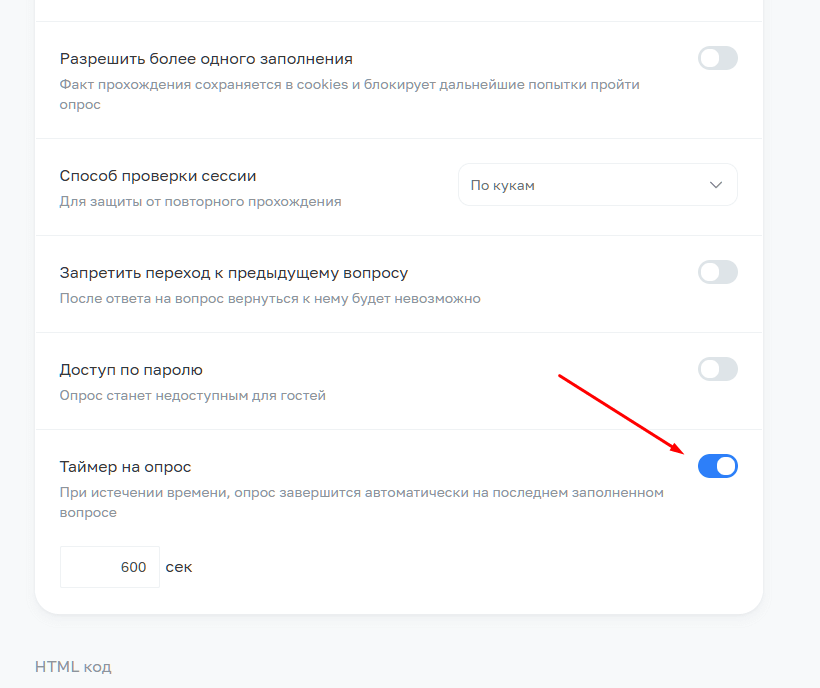Screen dimensions: 820x688
Task: Click the red arrow annotation pointing to timer
Action: (621, 414)
